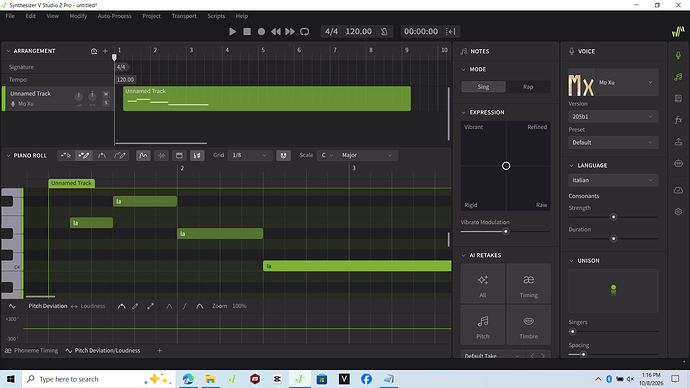Click the add track plus icon in Arrangement
Viewport: 690px width, 388px height.
coord(105,51)
